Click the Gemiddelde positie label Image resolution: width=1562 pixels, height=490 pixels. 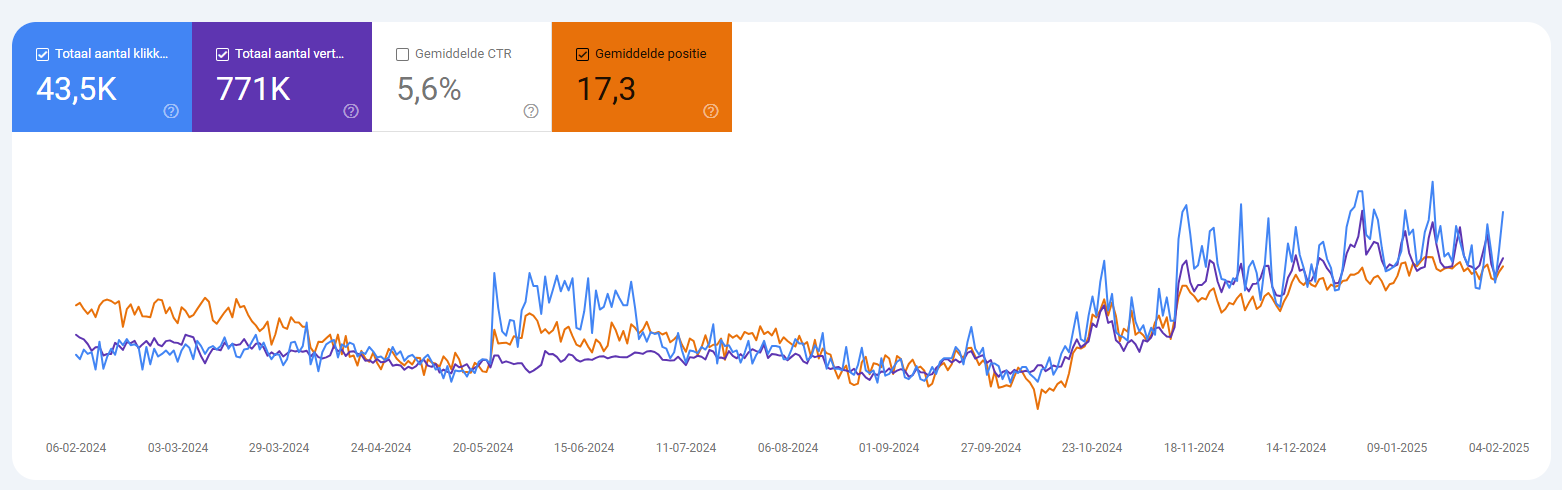point(650,54)
